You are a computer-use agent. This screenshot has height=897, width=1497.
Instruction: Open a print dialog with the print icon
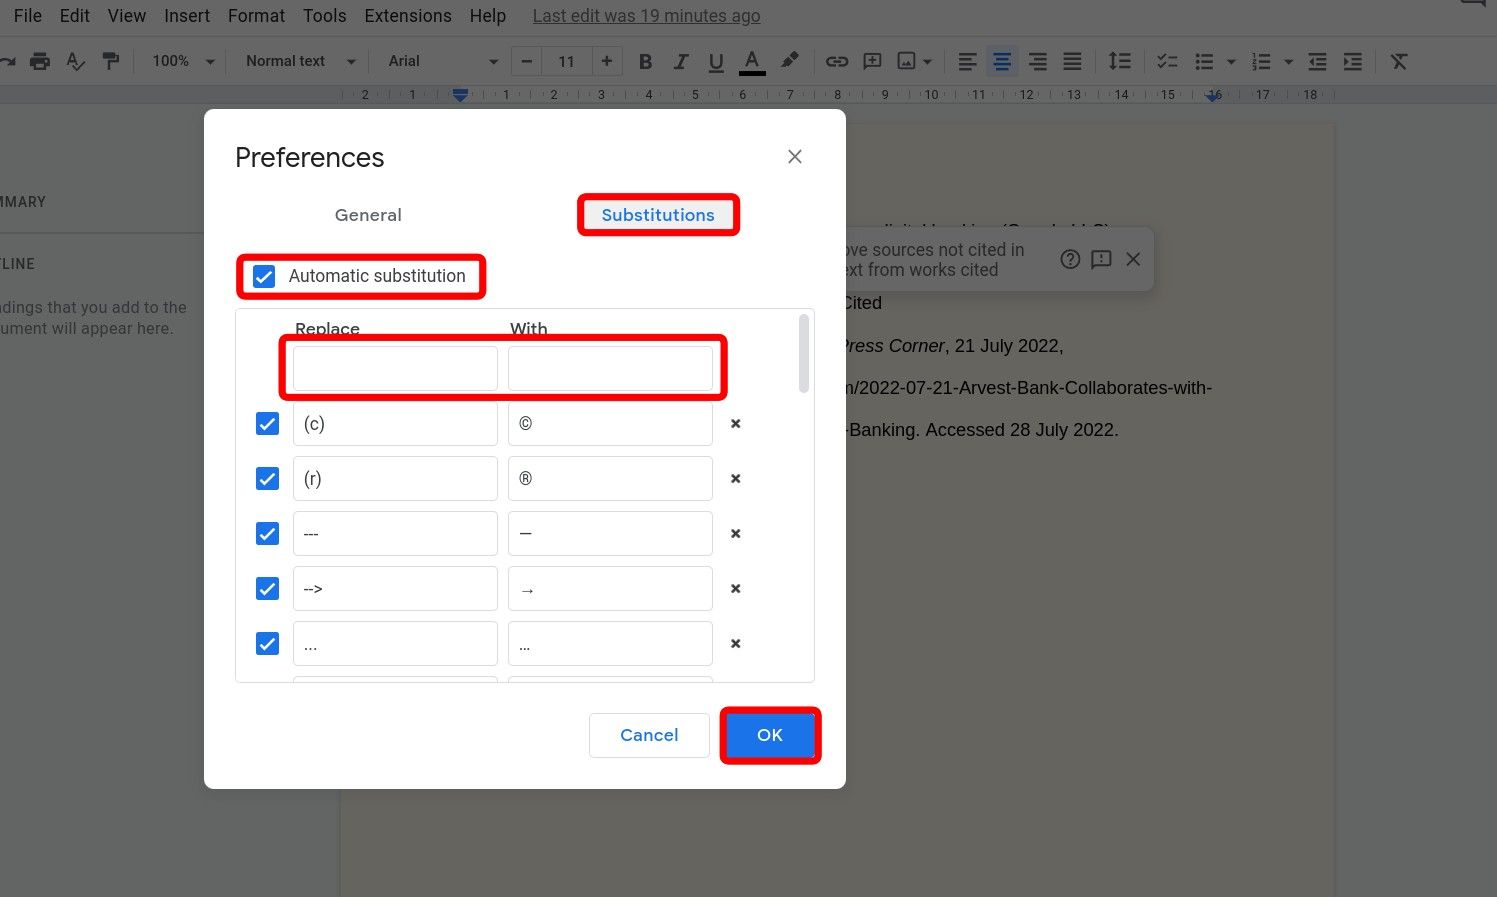point(40,61)
